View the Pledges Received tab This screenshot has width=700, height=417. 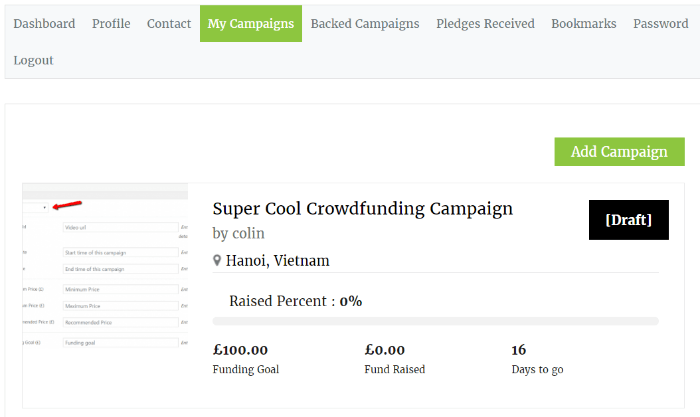pos(485,24)
